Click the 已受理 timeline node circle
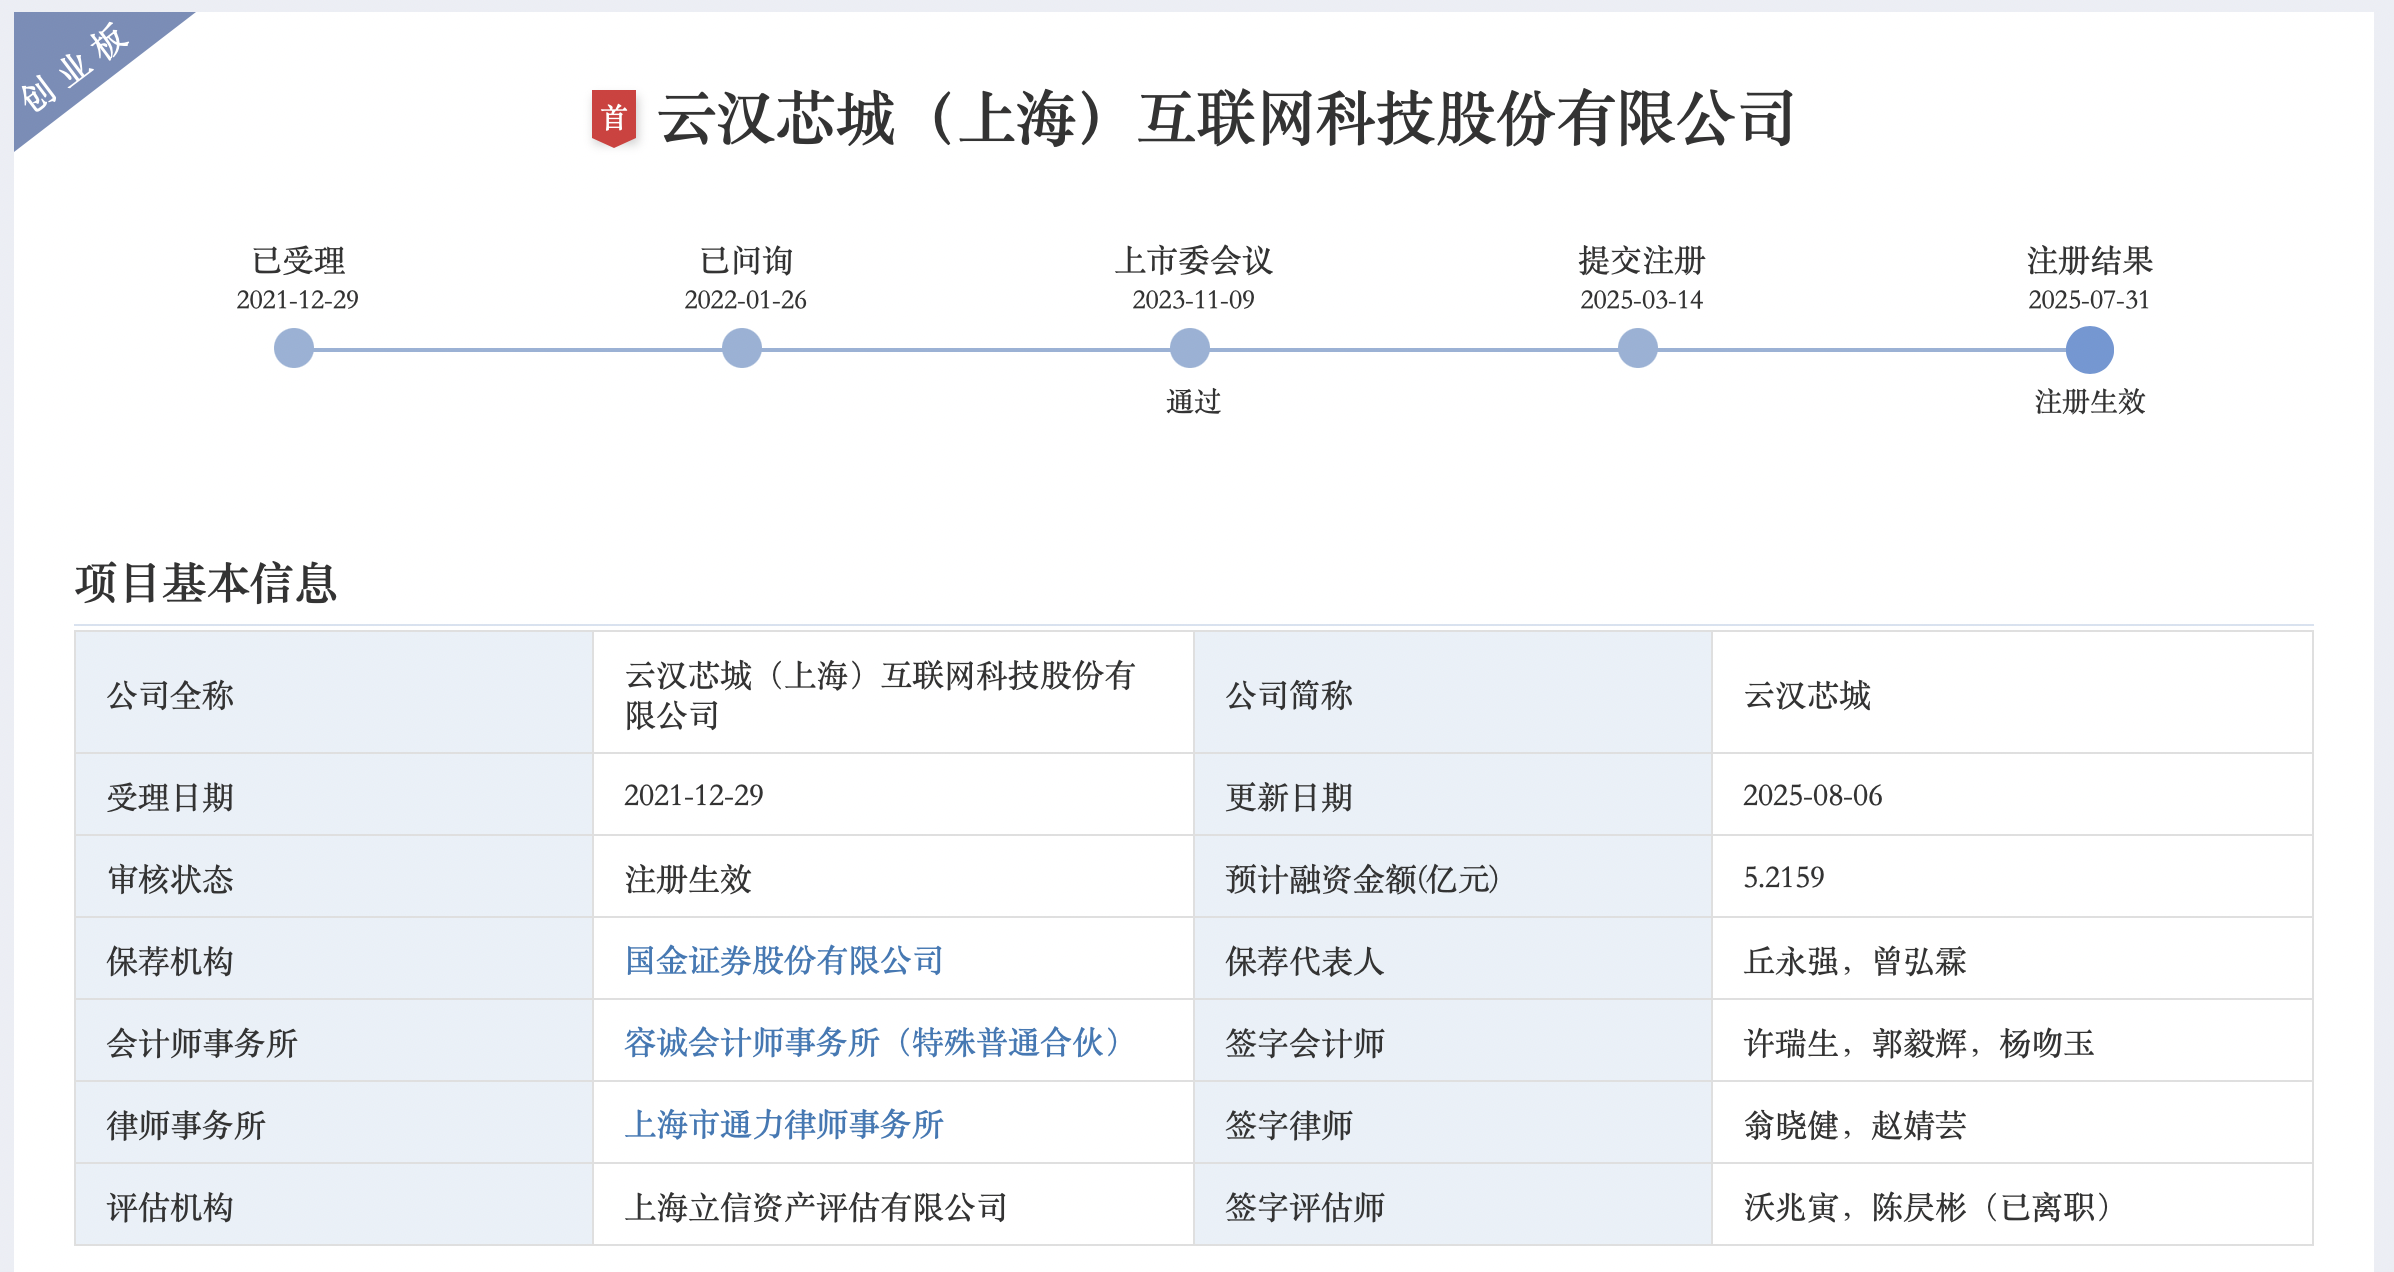 [x=294, y=348]
